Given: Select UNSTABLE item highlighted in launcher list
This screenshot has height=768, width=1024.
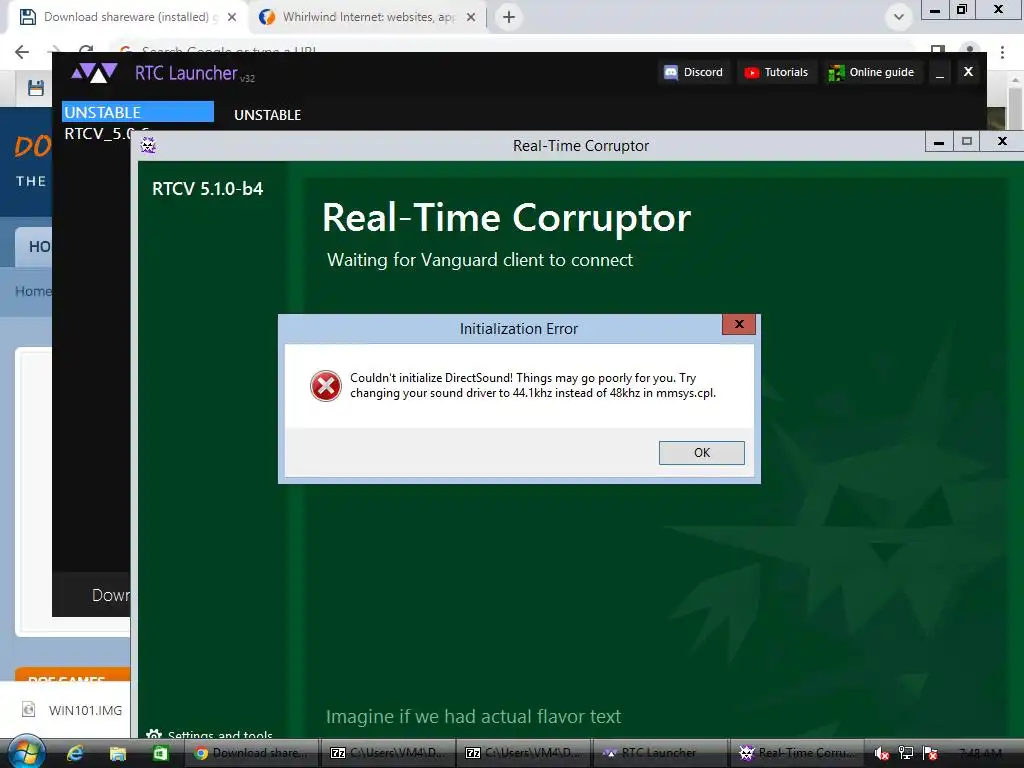Looking at the screenshot, I should pos(138,112).
